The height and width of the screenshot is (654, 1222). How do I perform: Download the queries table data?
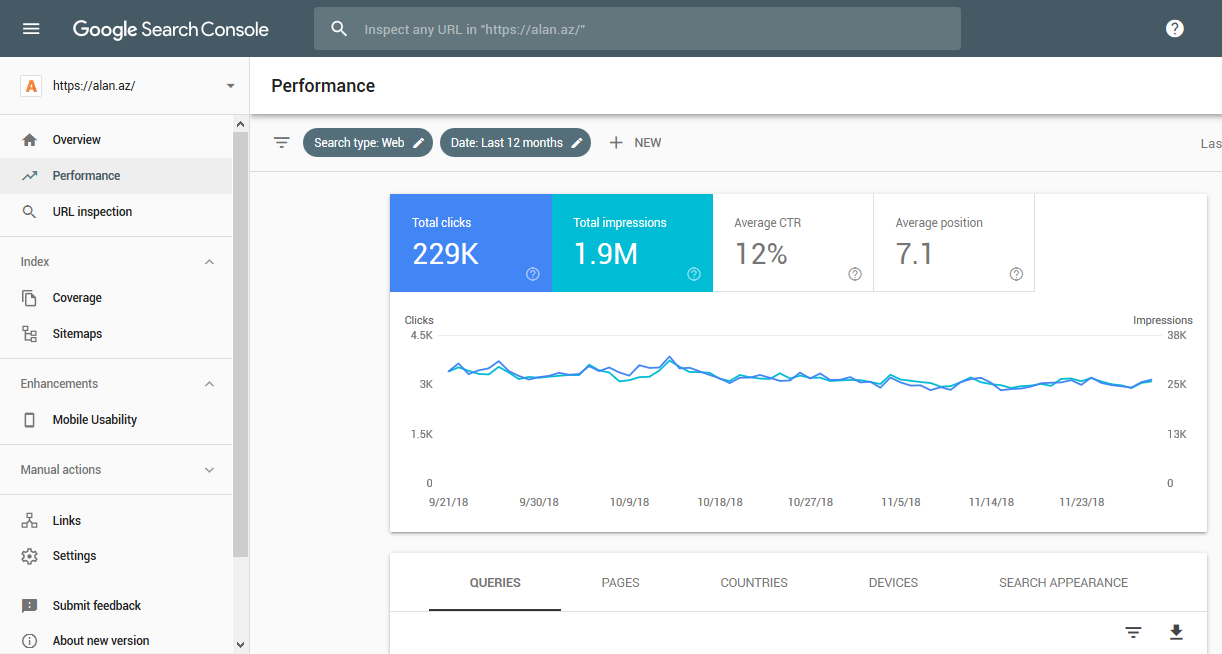[x=1176, y=632]
